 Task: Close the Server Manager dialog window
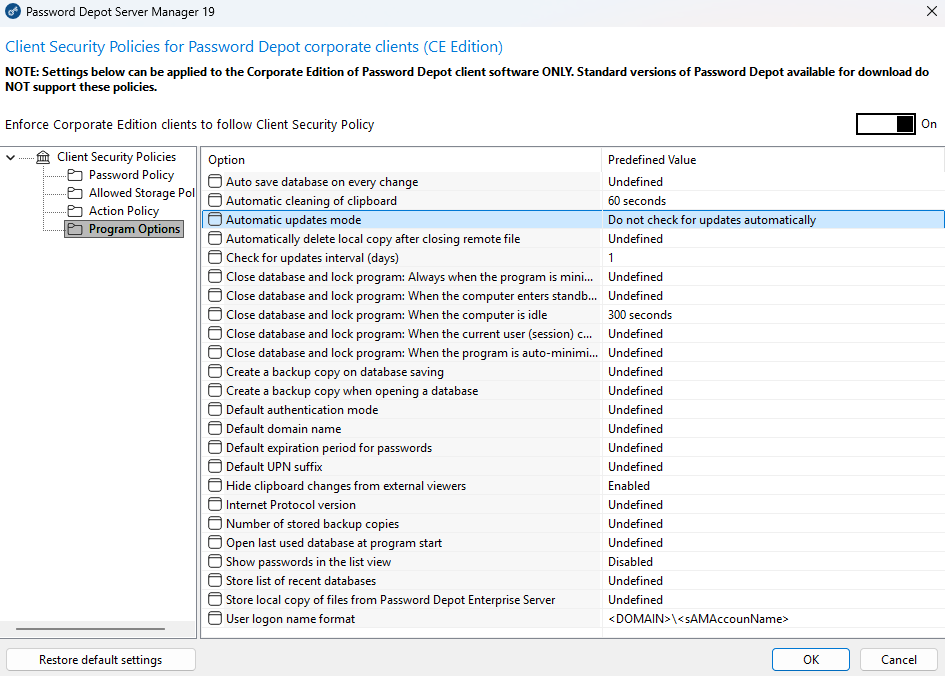click(931, 11)
